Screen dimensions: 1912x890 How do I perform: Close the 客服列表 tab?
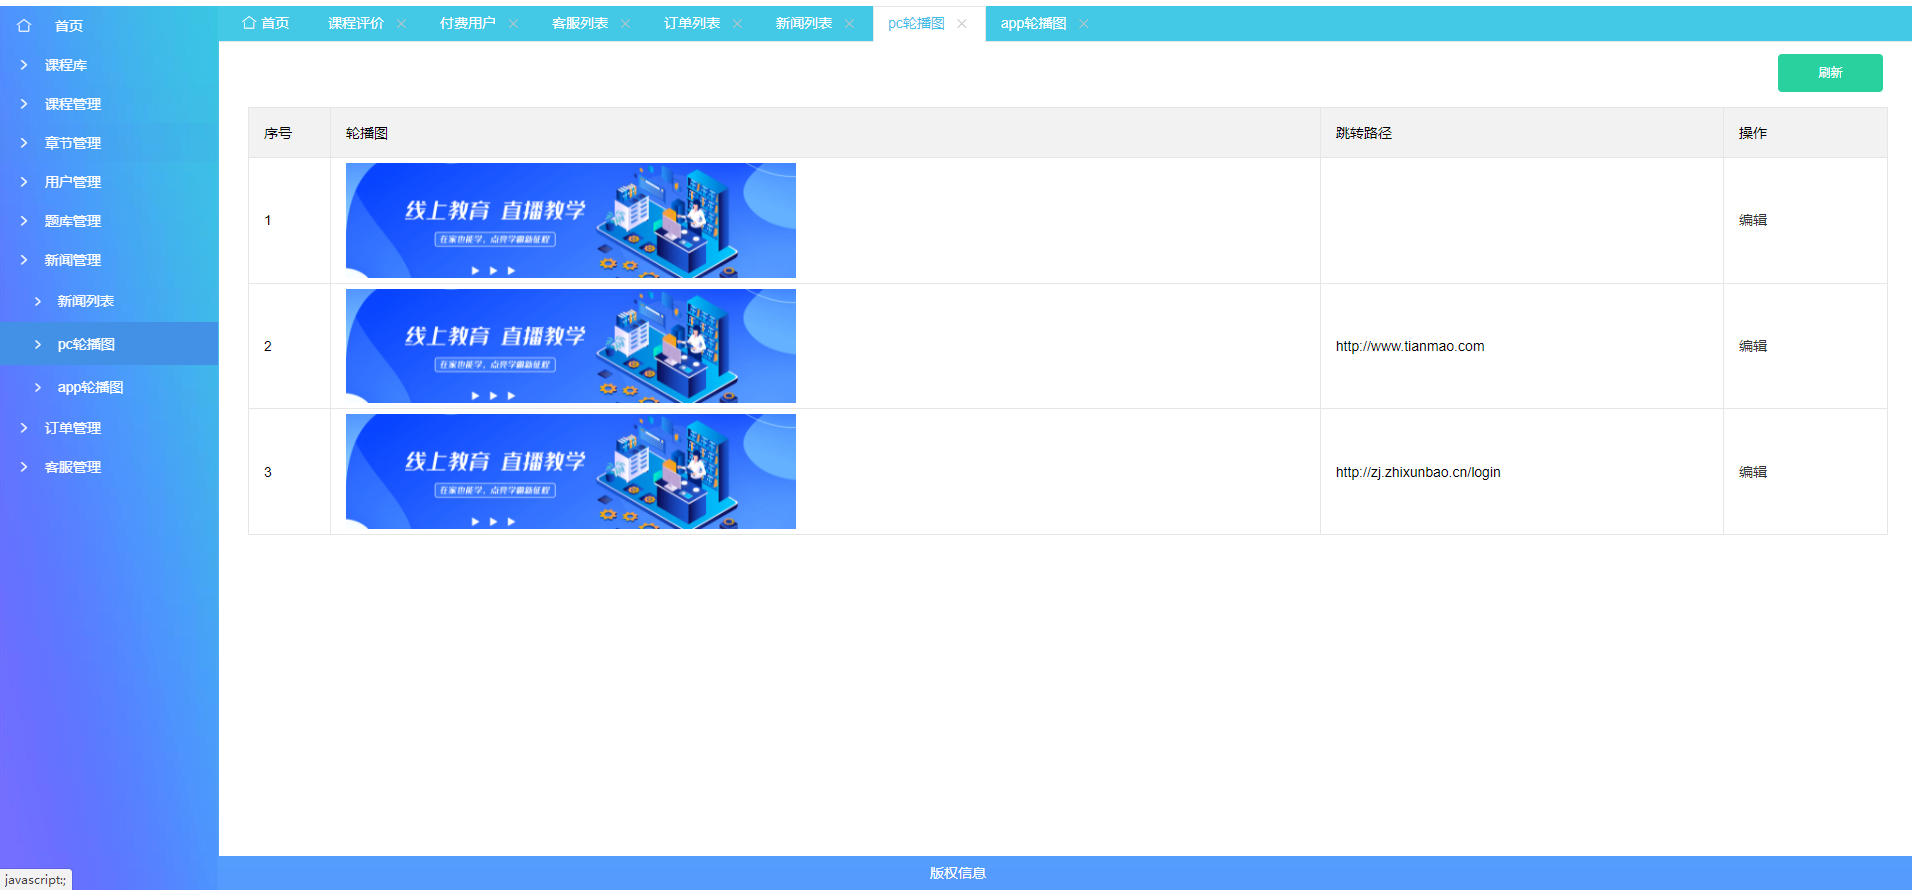point(625,24)
